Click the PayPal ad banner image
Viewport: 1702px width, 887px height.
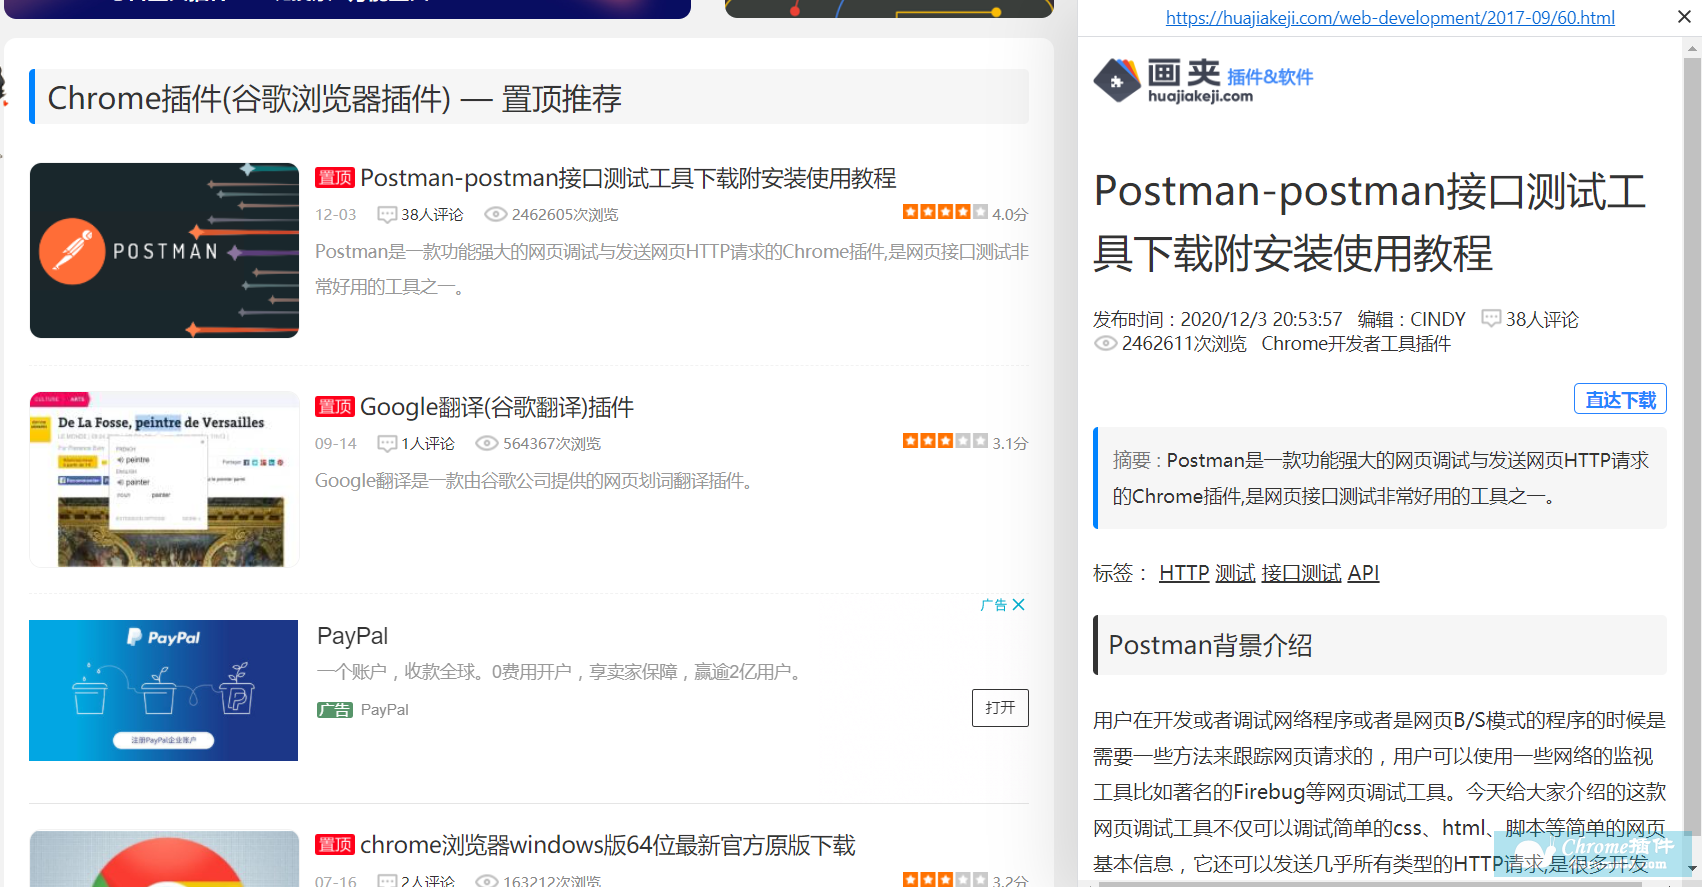click(x=163, y=690)
